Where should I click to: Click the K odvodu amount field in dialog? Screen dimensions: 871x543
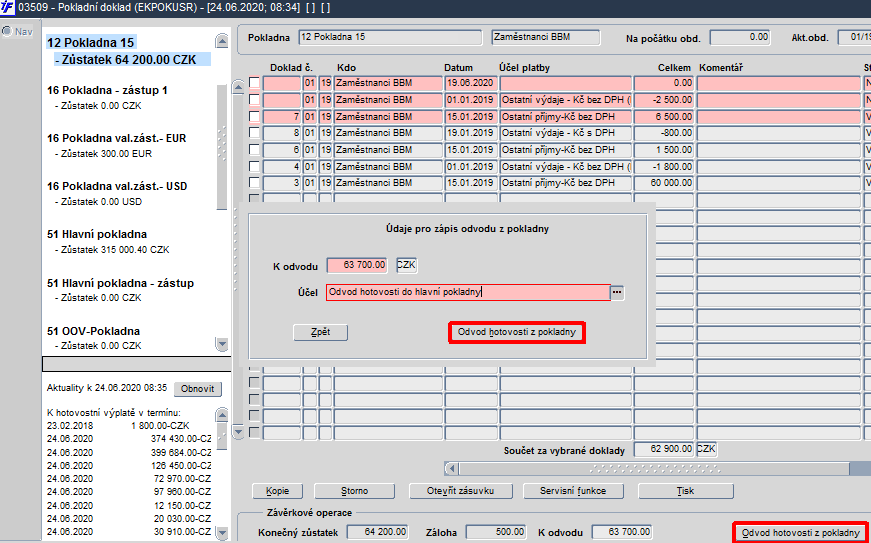point(357,265)
